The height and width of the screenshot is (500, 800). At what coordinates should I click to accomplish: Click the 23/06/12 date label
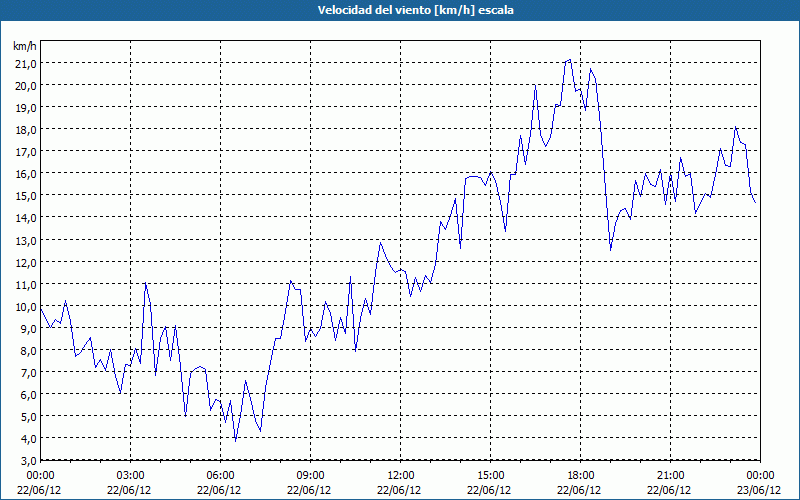pos(759,490)
